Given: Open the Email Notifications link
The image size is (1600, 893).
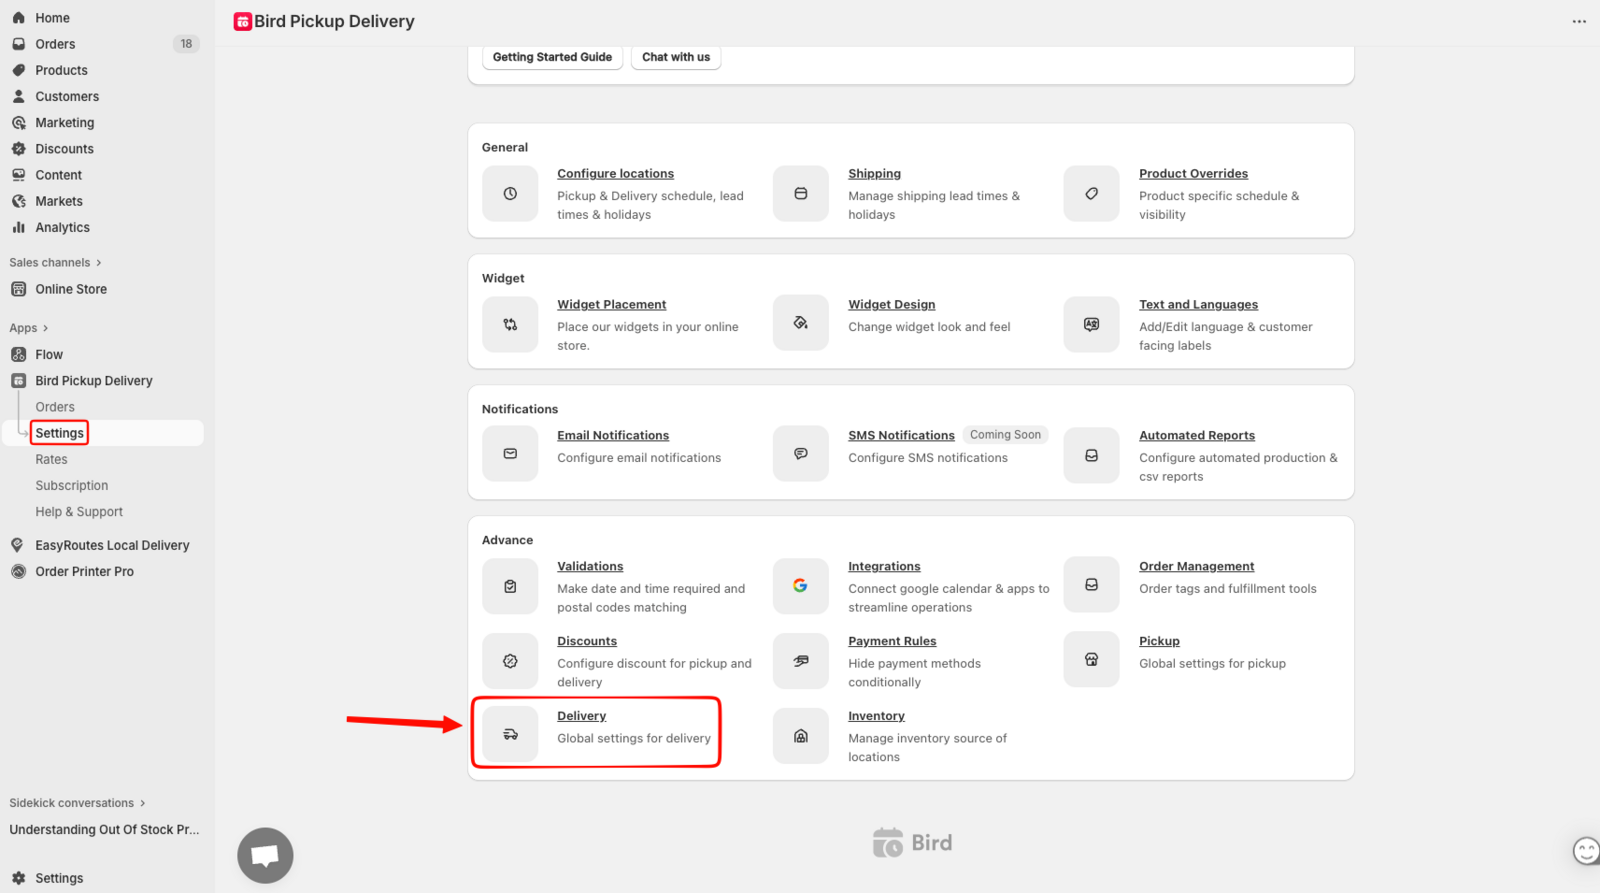Looking at the screenshot, I should (613, 435).
